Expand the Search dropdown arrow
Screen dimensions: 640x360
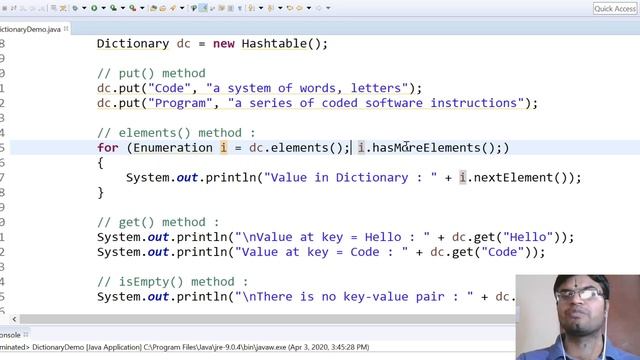pos(182,8)
